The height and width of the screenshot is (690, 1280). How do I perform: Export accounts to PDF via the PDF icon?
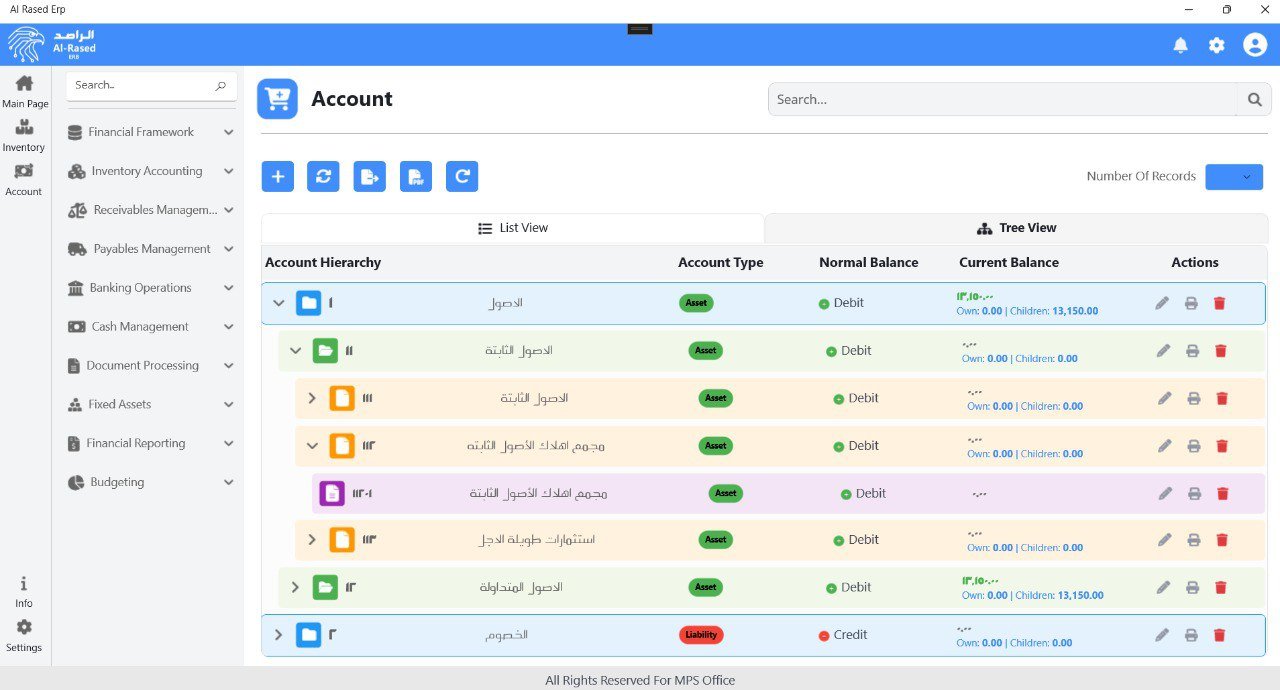[x=416, y=176]
